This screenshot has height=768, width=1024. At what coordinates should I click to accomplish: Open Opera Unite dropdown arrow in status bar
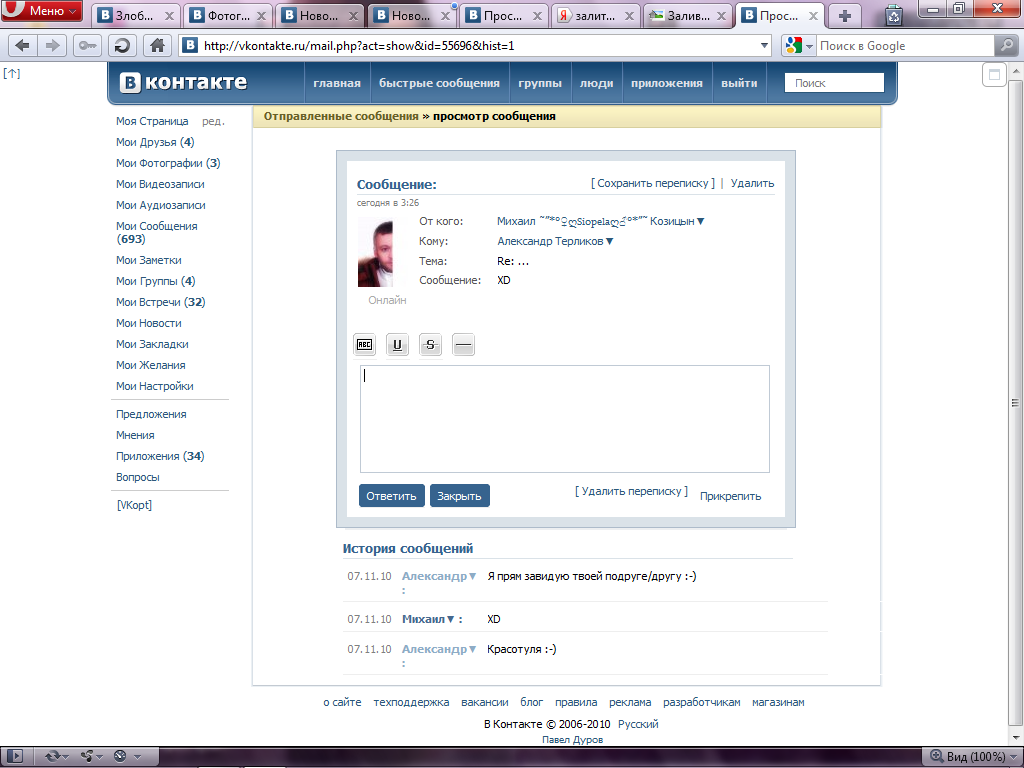(x=101, y=757)
